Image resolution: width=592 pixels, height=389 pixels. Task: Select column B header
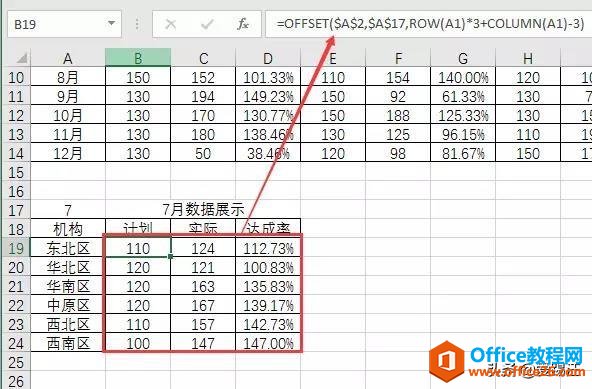[x=138, y=58]
